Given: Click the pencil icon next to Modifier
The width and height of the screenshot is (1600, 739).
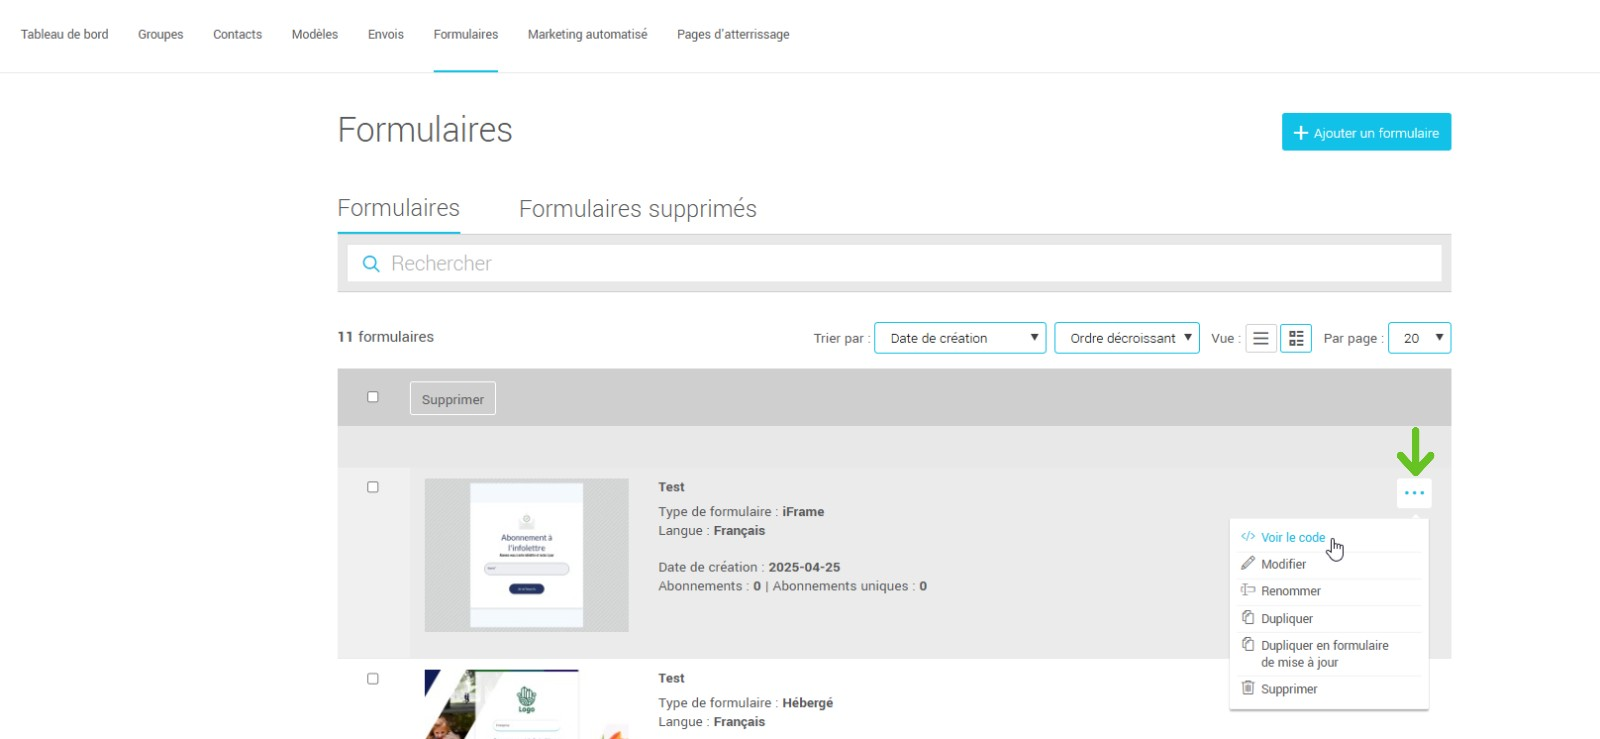Looking at the screenshot, I should click(1248, 564).
